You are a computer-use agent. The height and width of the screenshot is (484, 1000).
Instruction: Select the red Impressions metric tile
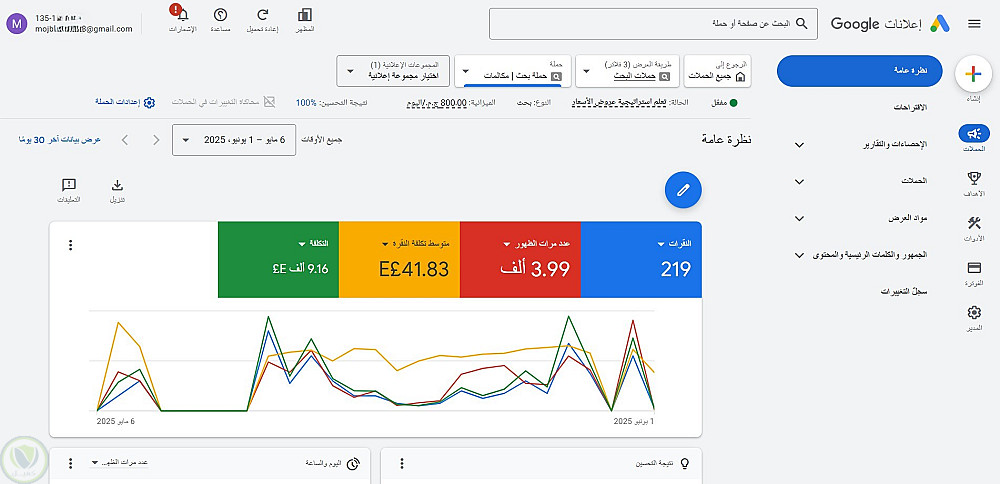pos(520,260)
